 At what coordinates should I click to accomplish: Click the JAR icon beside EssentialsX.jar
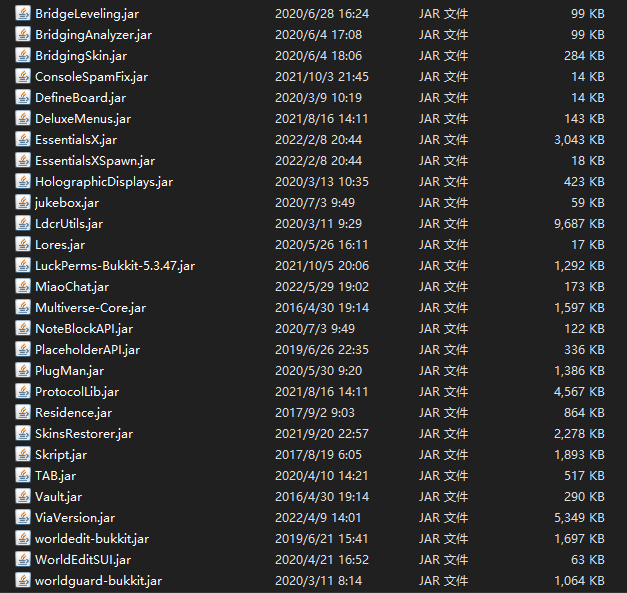[x=23, y=140]
